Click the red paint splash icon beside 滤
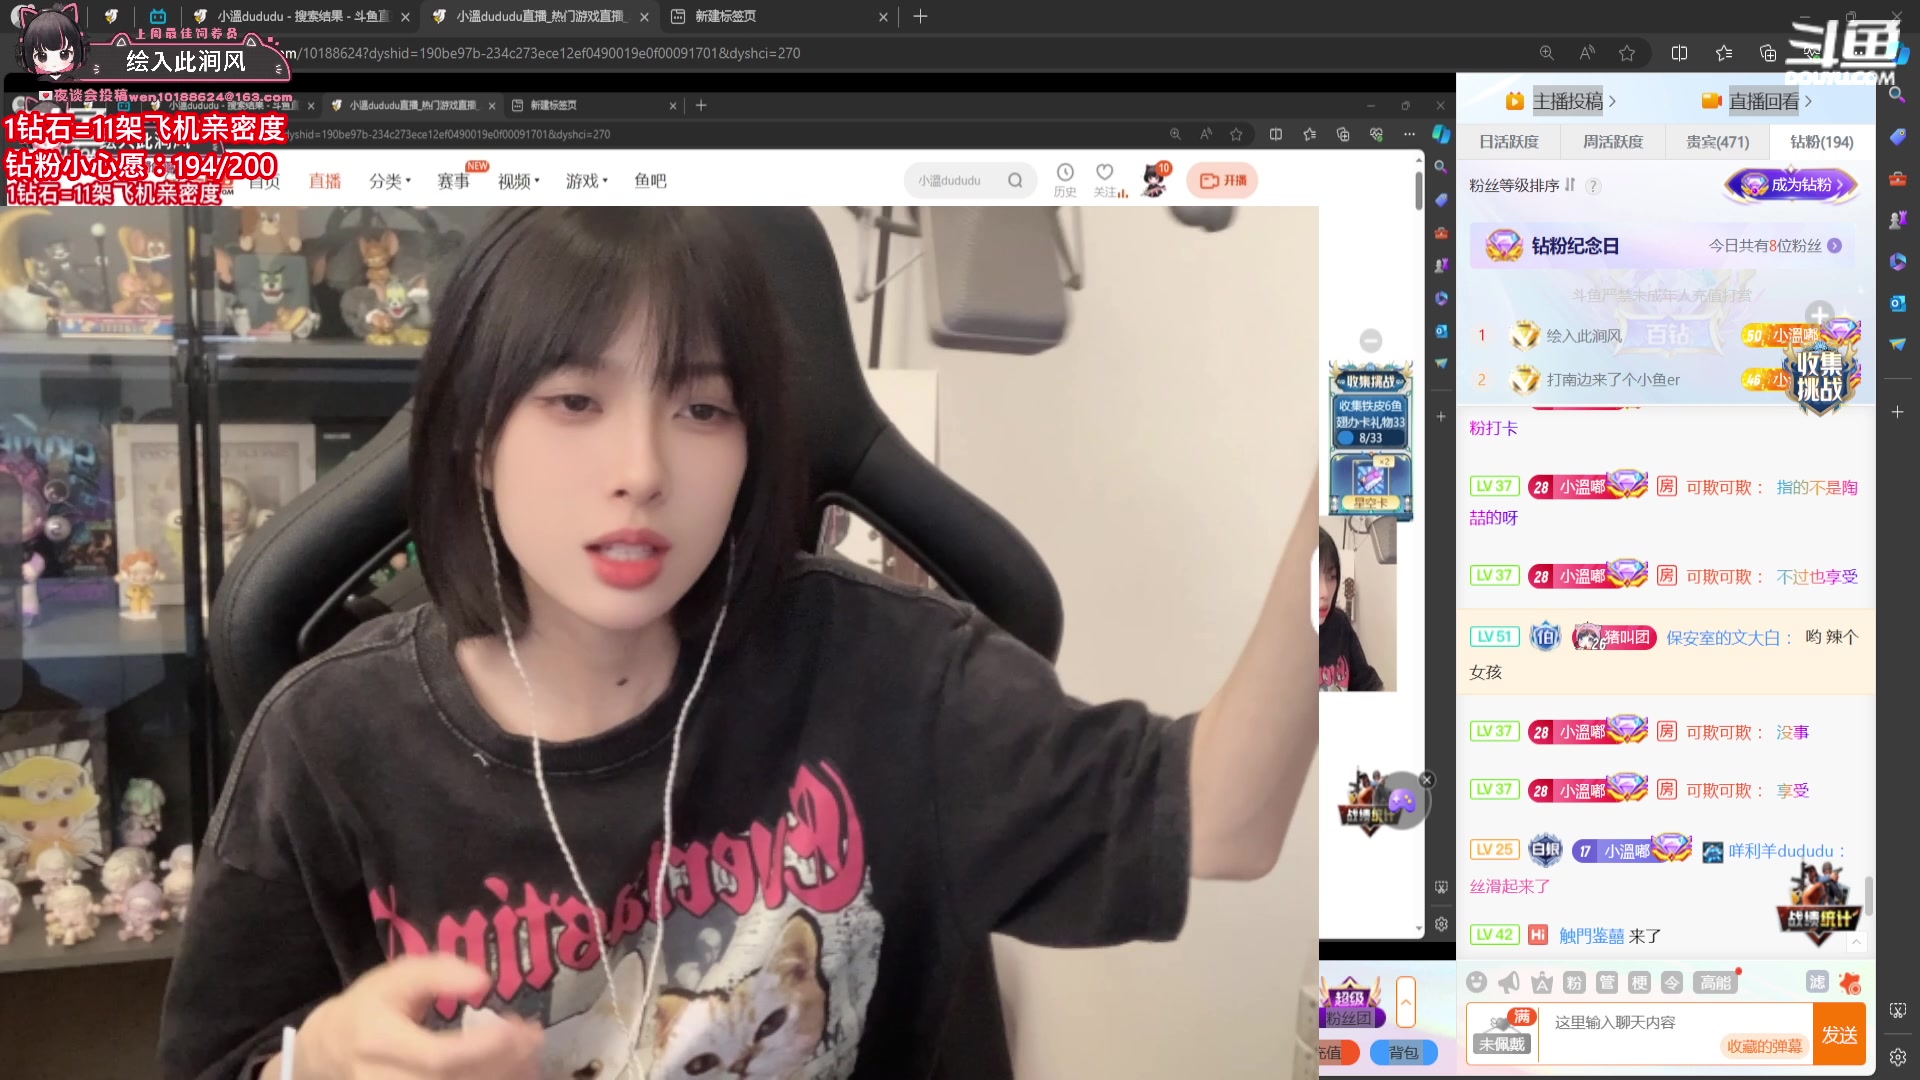This screenshot has height=1080, width=1920. (x=1850, y=982)
